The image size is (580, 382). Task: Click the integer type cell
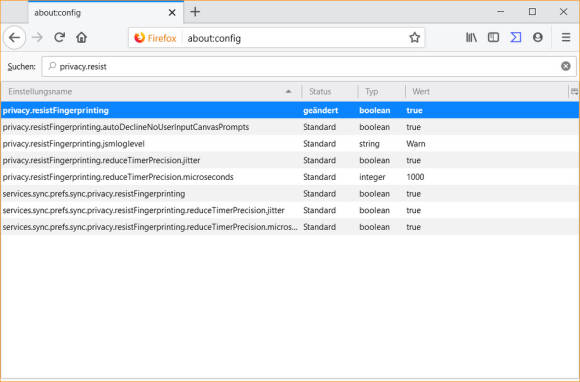pyautogui.click(x=372, y=177)
